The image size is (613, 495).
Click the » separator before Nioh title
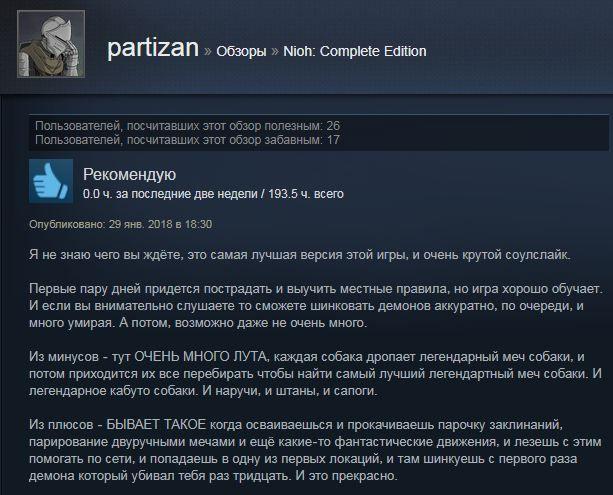click(275, 52)
